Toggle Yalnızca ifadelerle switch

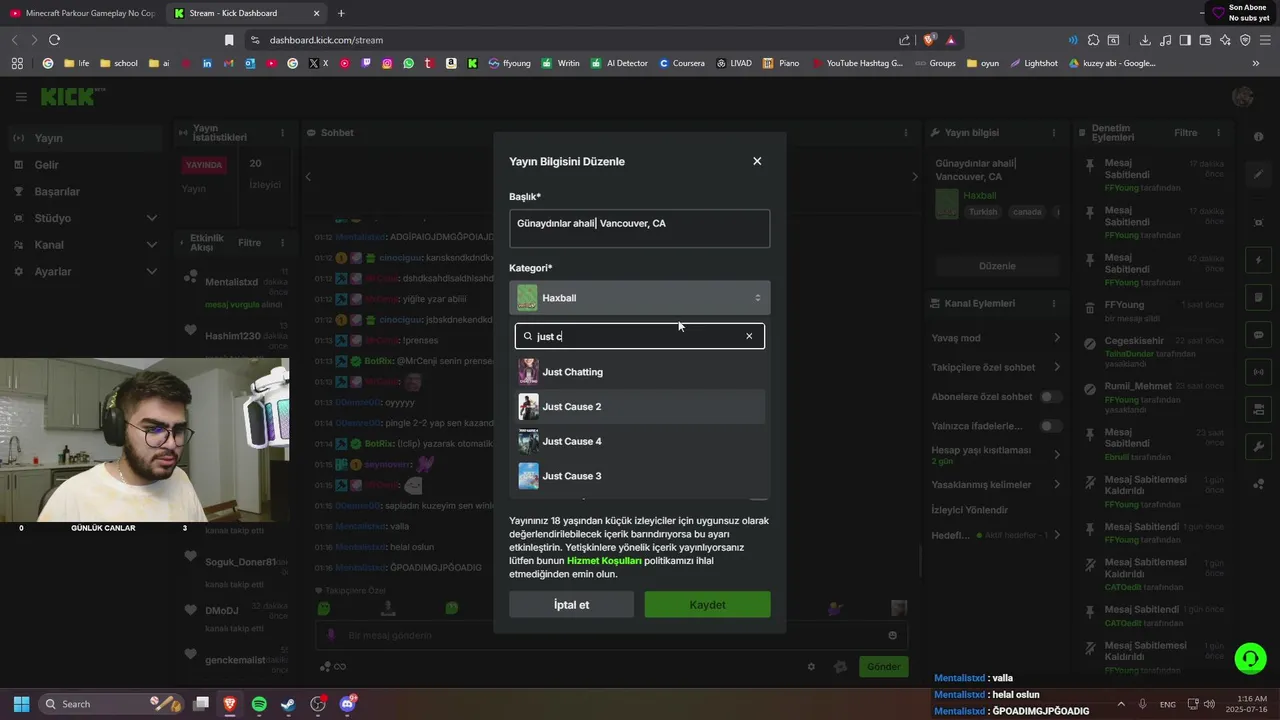coord(1050,426)
